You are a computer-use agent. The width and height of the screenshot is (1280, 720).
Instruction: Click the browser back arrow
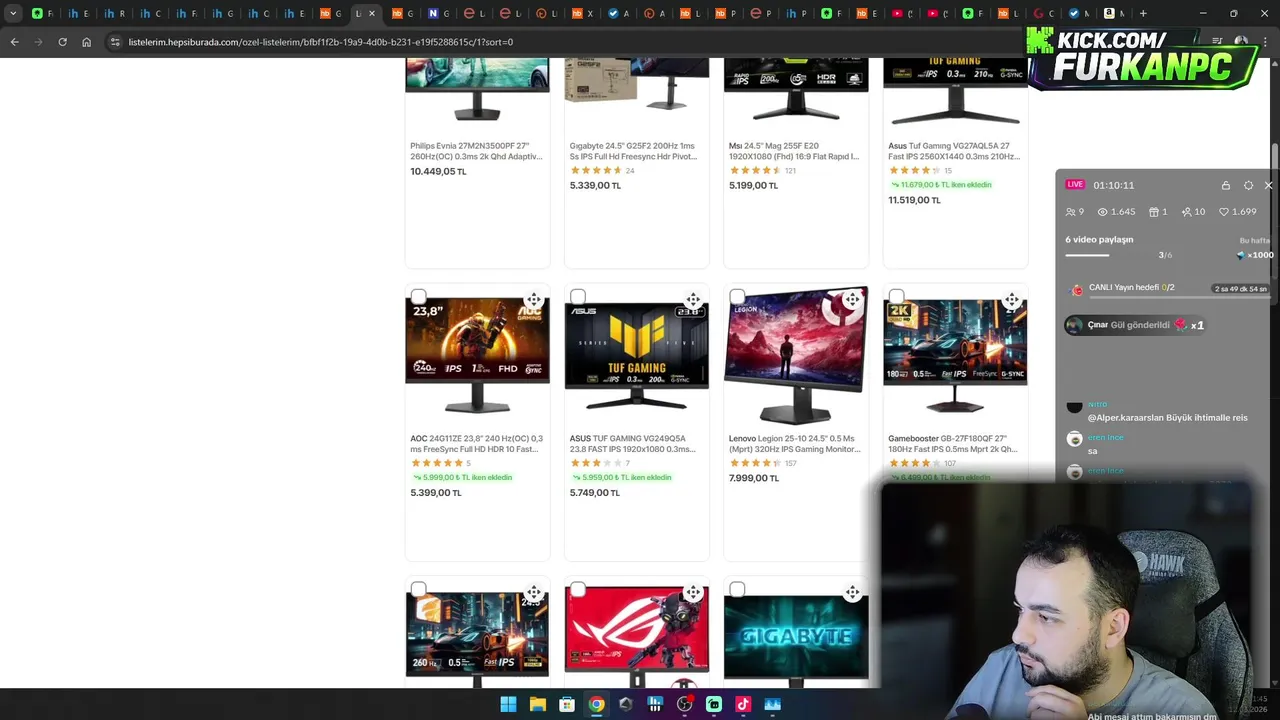[14, 42]
